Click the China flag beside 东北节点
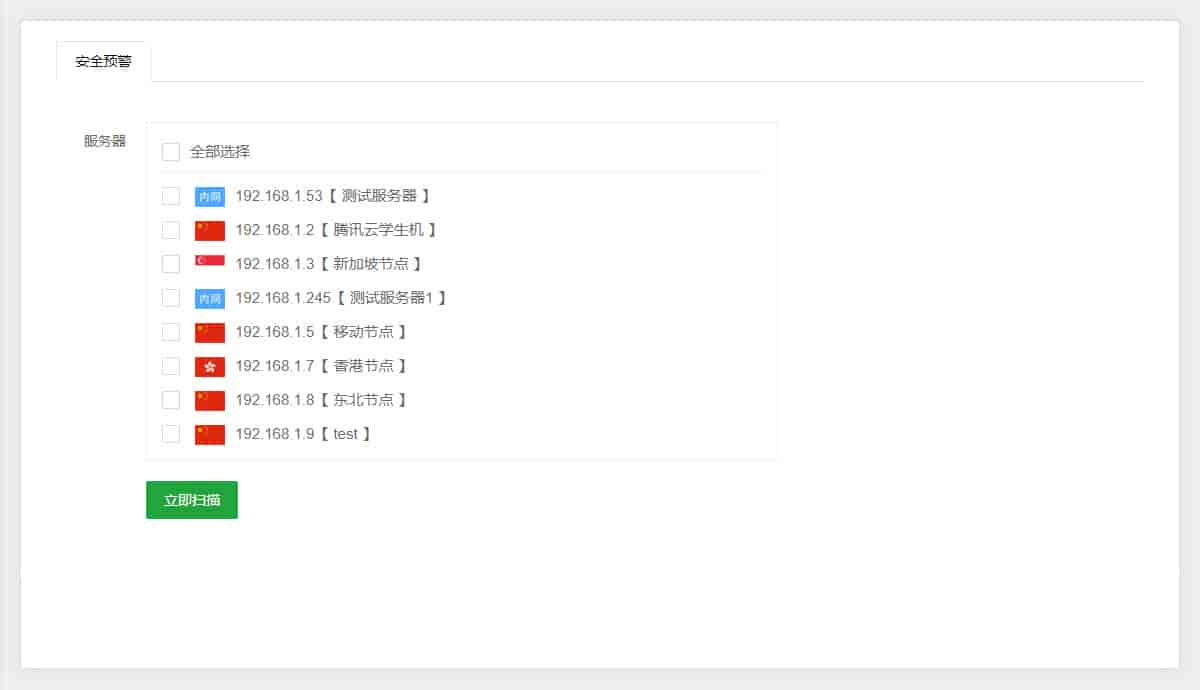This screenshot has width=1200, height=690. (x=210, y=401)
